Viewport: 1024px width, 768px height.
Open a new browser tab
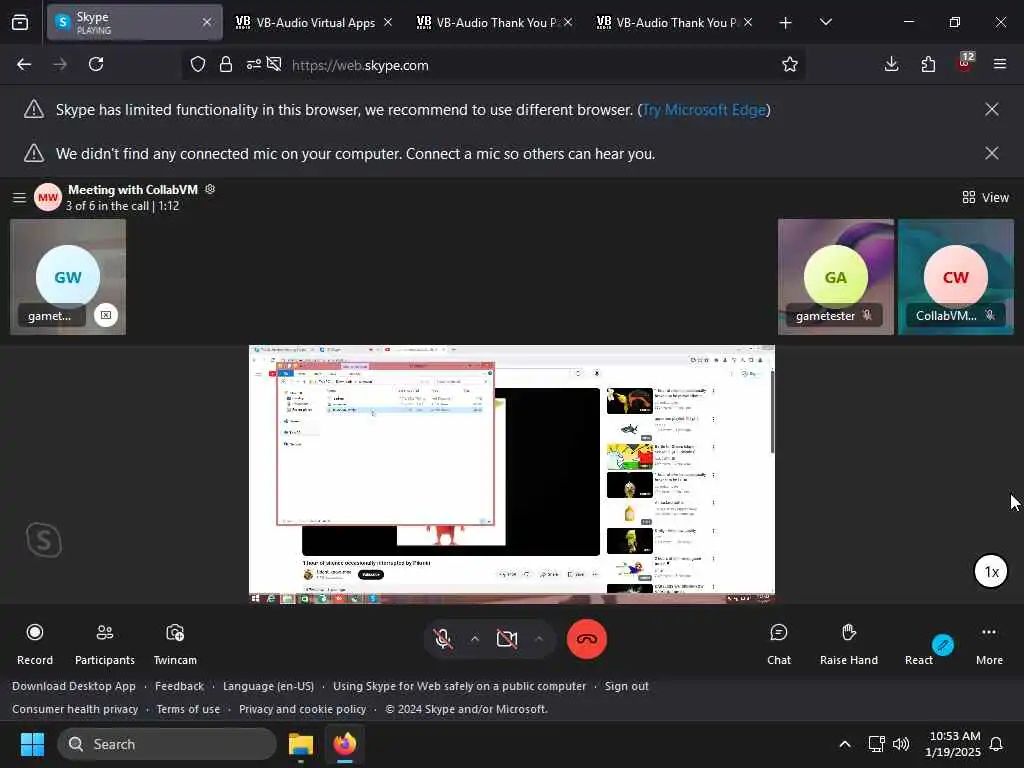pos(785,23)
